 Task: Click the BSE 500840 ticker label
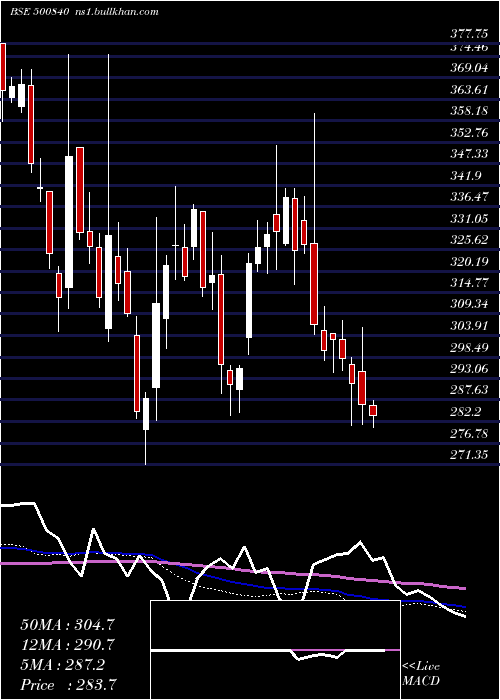point(39,12)
